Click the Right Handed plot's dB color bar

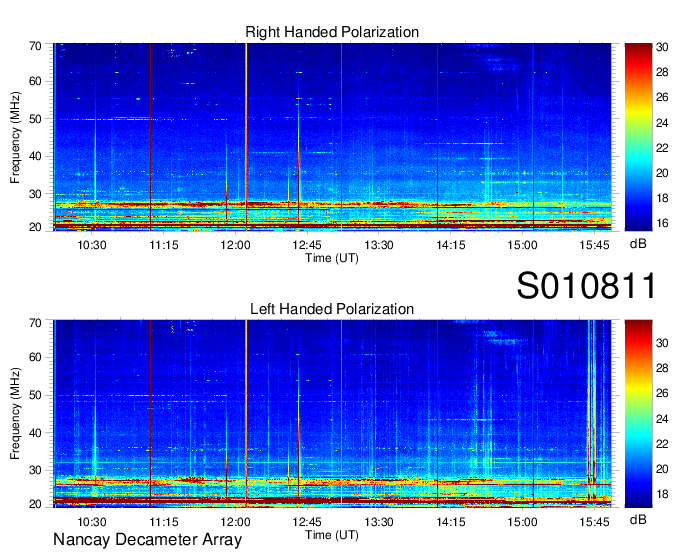638,137
